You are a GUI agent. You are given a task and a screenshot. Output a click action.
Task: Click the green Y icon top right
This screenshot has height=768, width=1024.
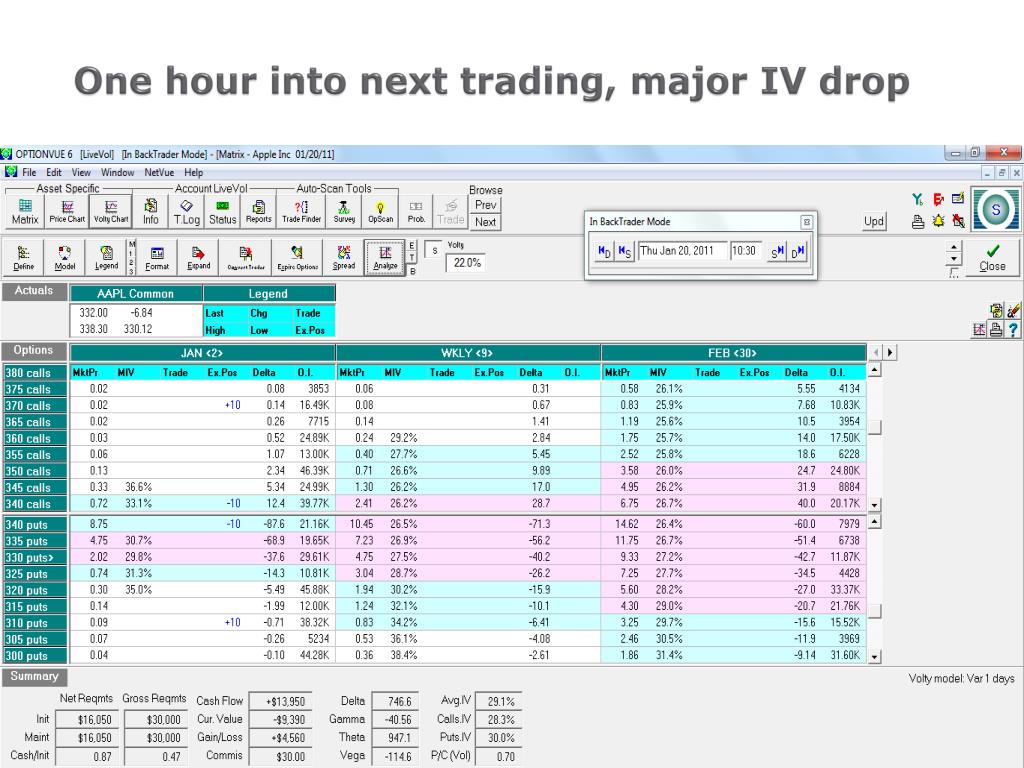click(x=918, y=200)
